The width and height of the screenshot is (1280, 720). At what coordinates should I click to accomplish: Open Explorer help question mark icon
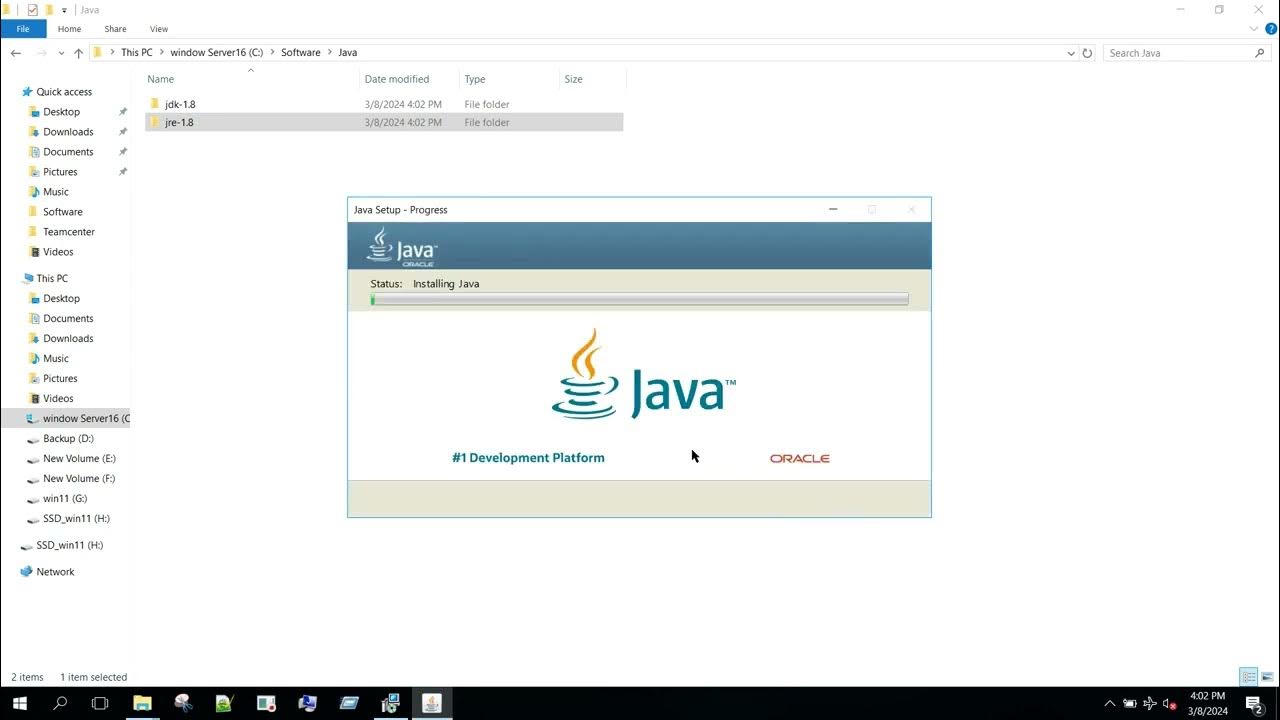click(x=1271, y=29)
